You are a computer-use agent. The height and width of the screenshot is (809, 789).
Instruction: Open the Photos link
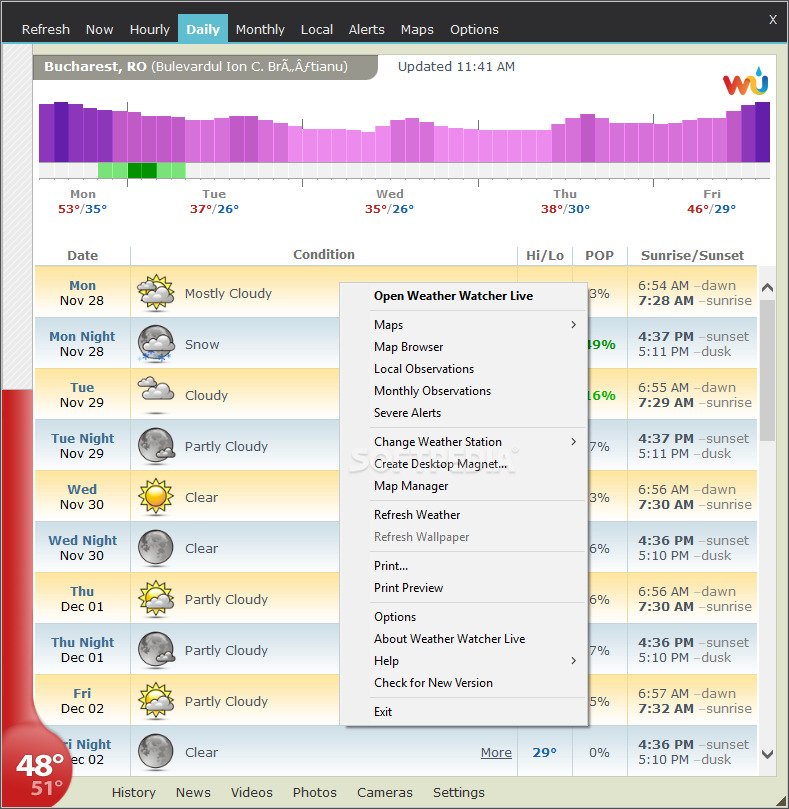pyautogui.click(x=314, y=792)
